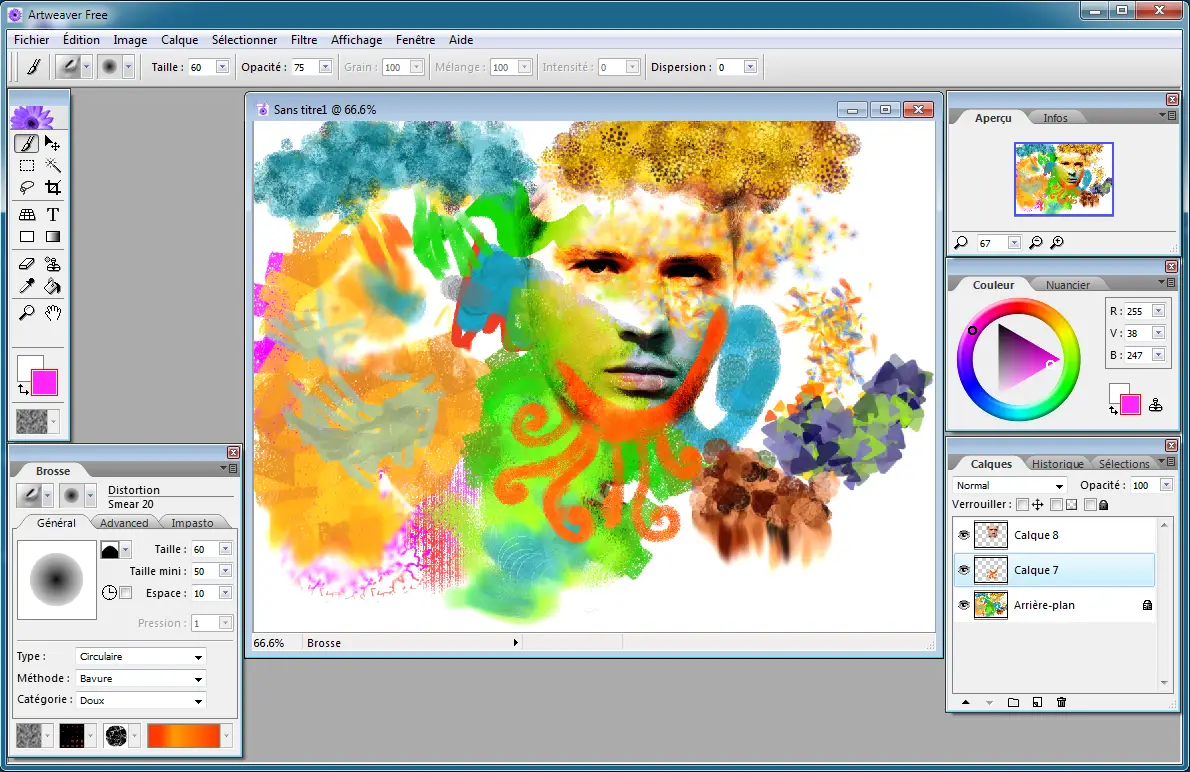This screenshot has width=1190, height=772.
Task: Select the Gradient tool
Action: [x=52, y=237]
